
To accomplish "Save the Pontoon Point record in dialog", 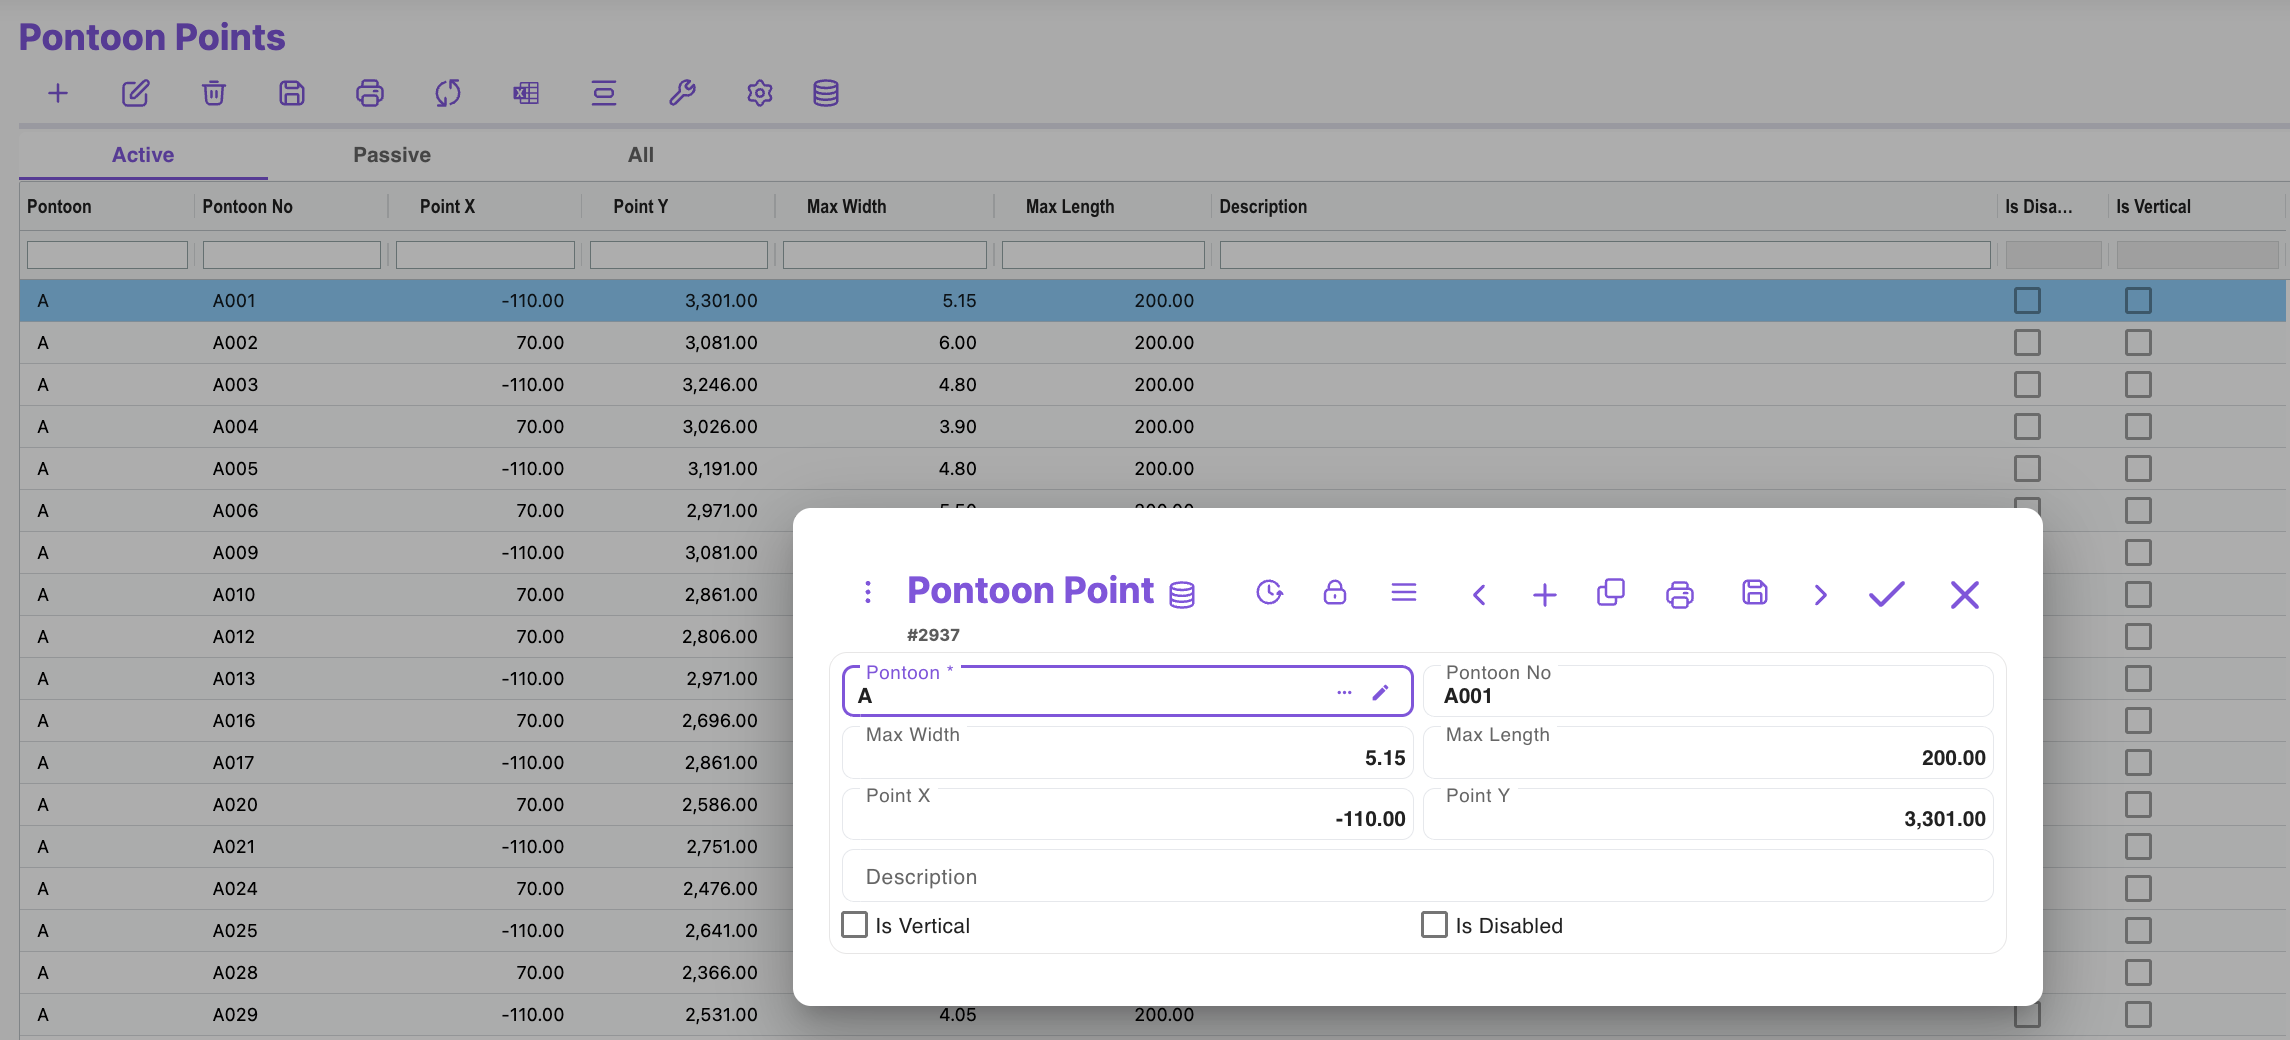I will click(1754, 593).
